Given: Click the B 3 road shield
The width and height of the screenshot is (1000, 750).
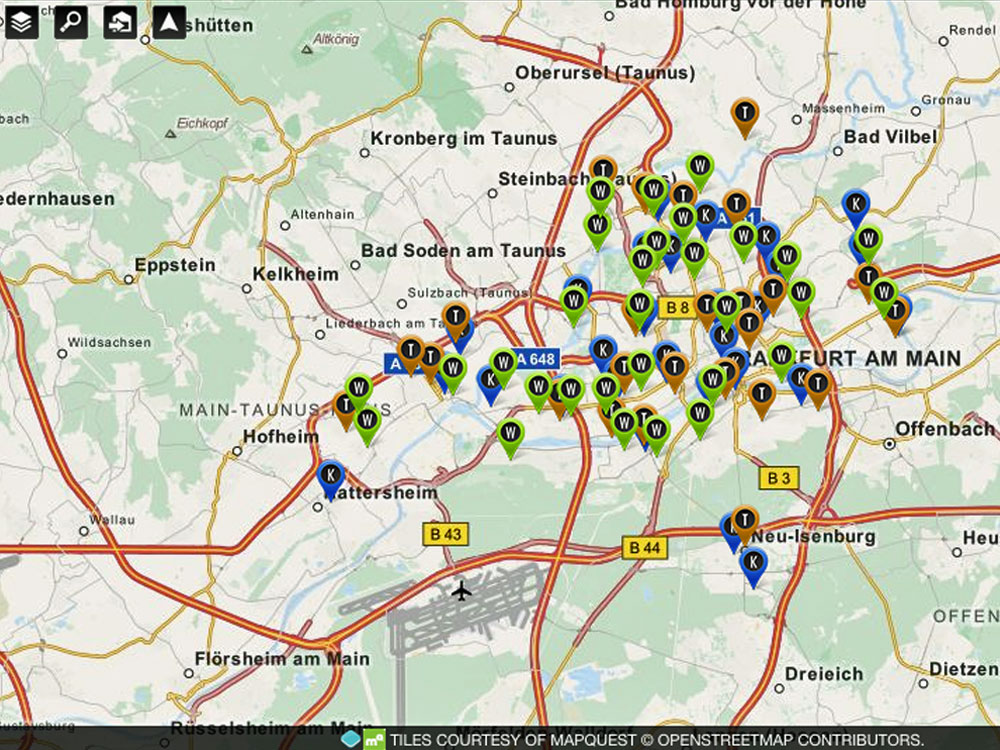Looking at the screenshot, I should [x=778, y=478].
